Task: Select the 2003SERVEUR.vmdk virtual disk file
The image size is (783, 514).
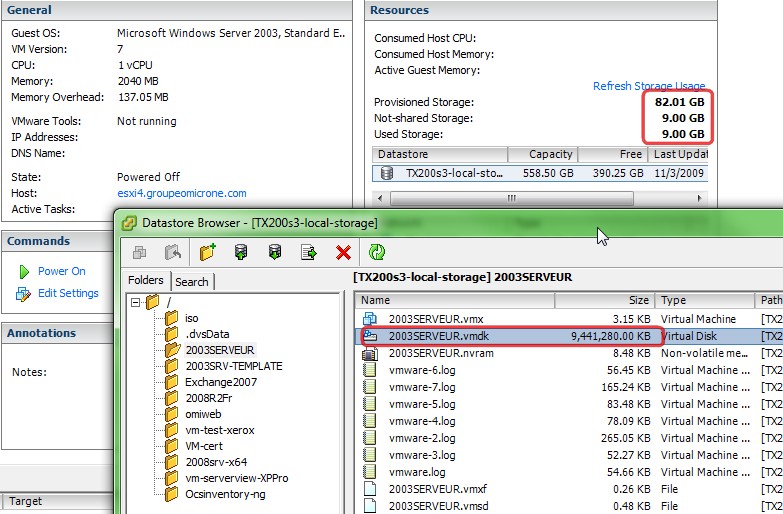Action: (432, 336)
